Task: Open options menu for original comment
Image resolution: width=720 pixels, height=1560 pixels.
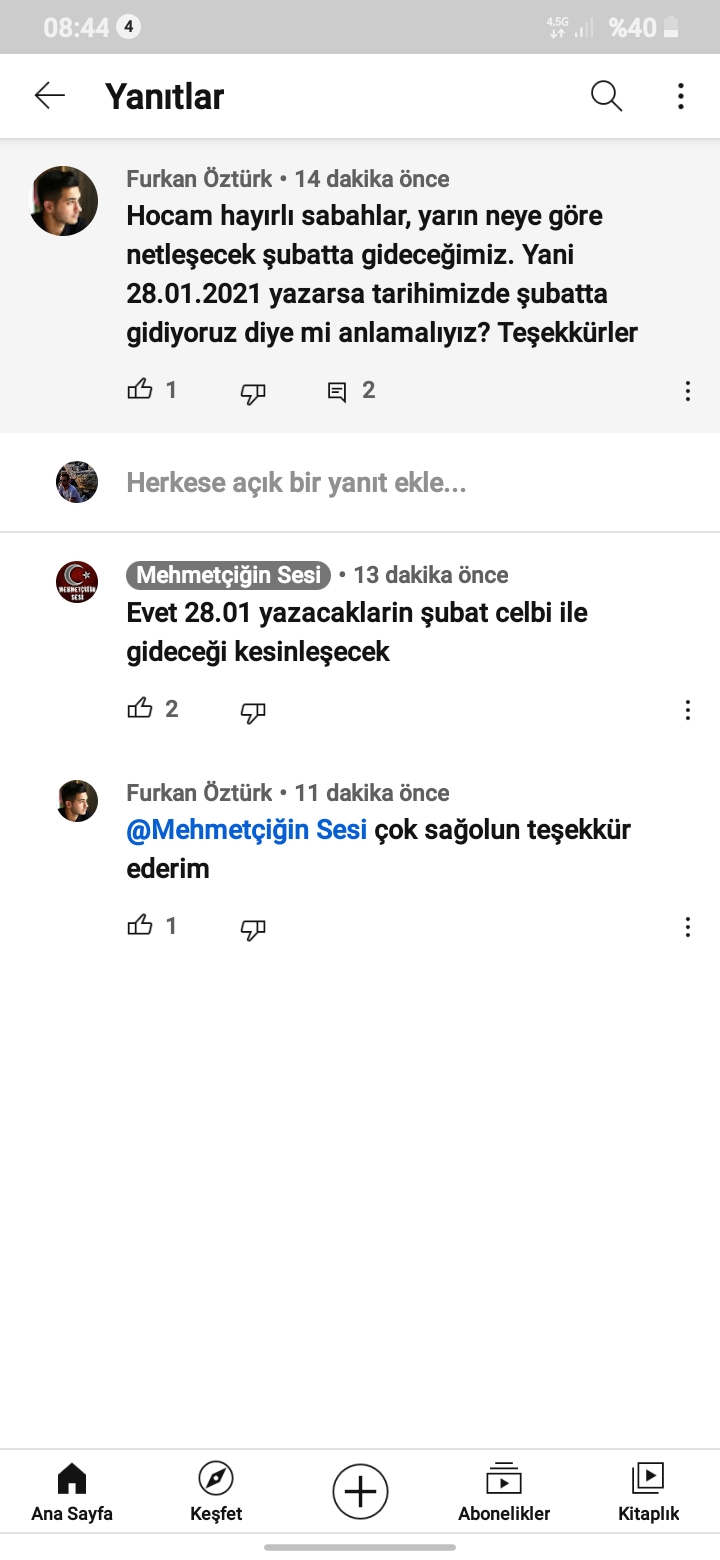Action: (688, 391)
